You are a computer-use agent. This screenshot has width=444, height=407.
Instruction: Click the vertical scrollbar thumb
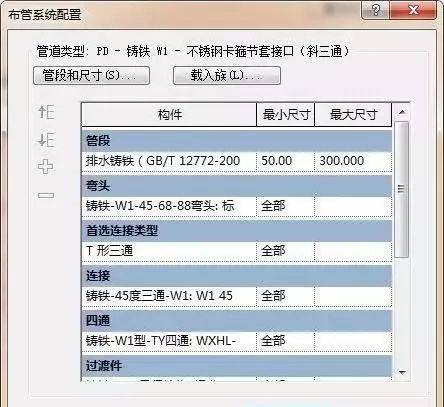[401, 189]
